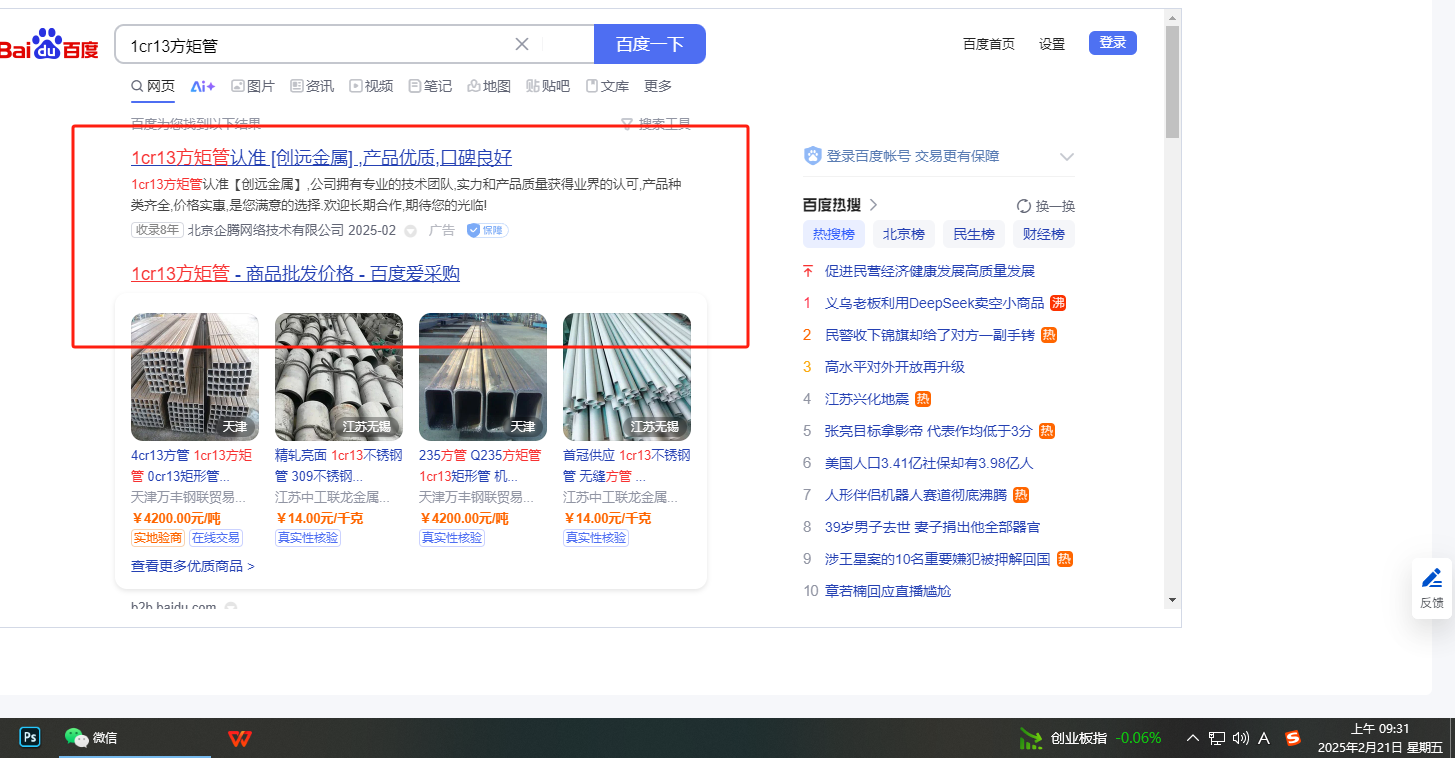Open Photoshop from the taskbar
The width and height of the screenshot is (1455, 758).
tap(30, 738)
